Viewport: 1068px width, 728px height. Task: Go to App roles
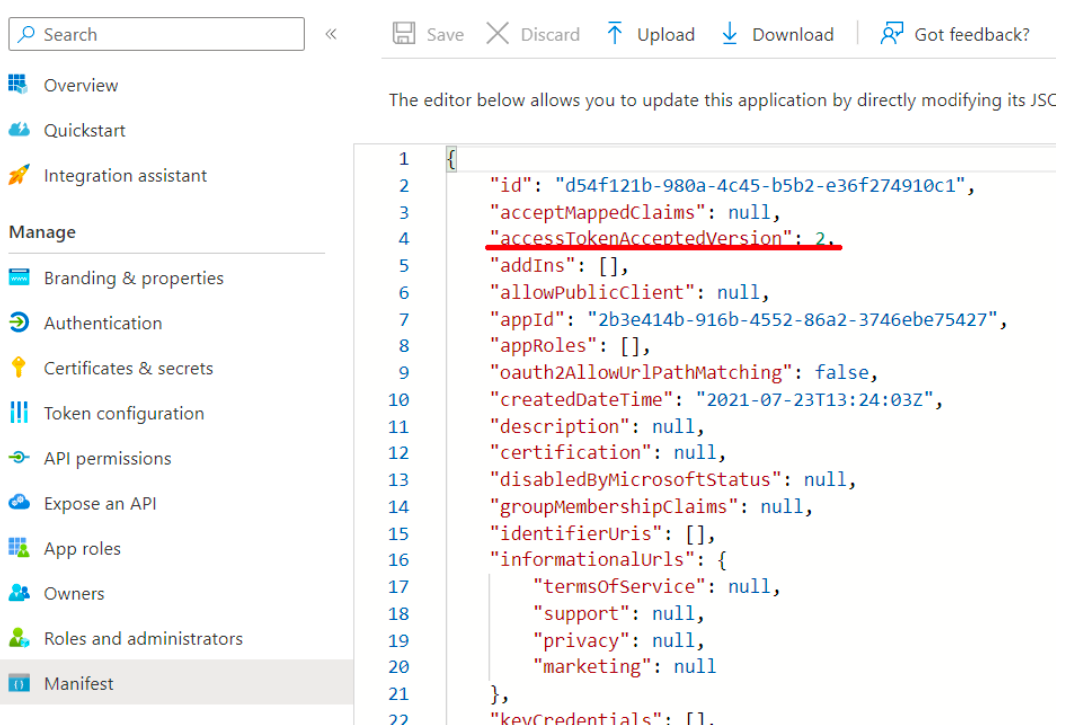tap(82, 548)
